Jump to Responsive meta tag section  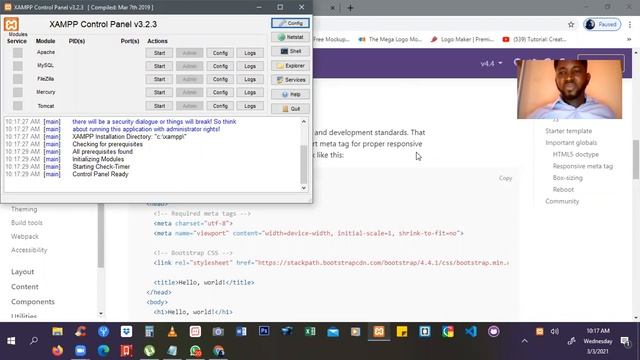click(582, 167)
